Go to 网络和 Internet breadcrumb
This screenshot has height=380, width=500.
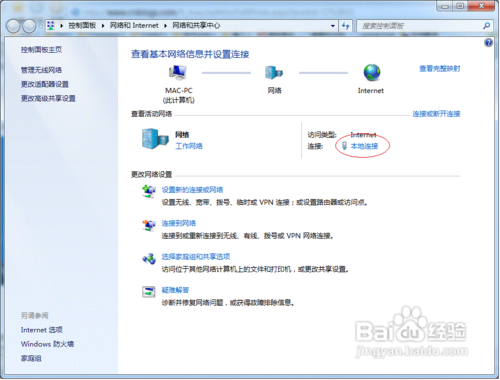(x=134, y=26)
